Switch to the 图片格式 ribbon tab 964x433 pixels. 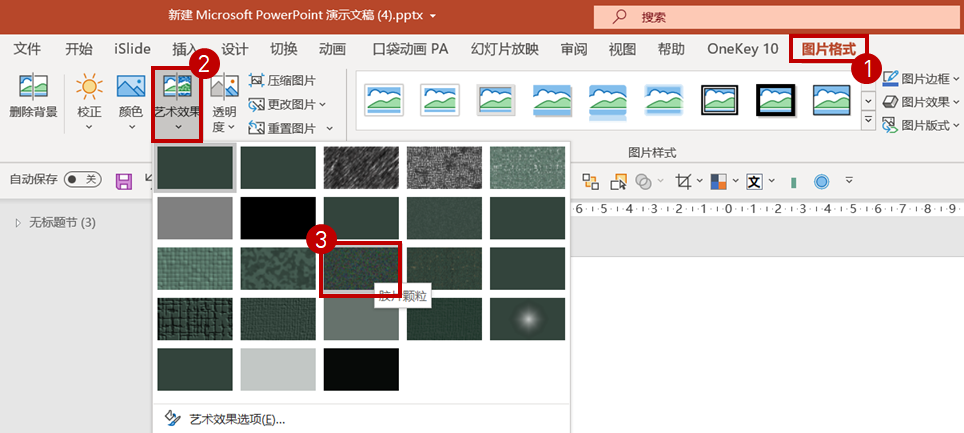[x=828, y=49]
